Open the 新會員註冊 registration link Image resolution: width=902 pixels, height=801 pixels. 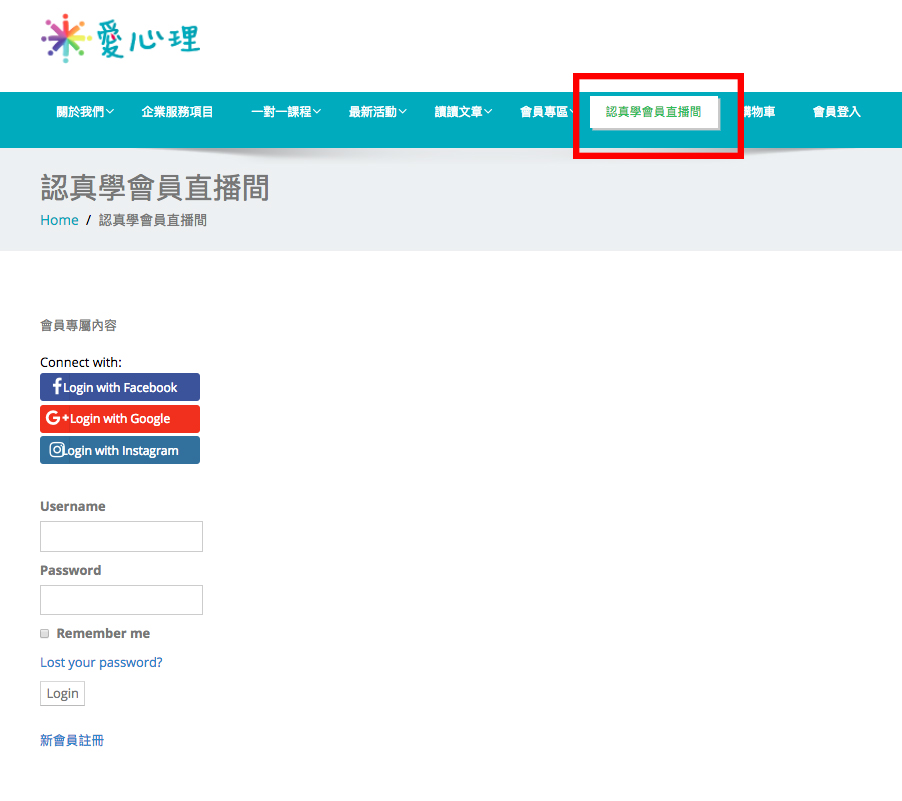point(72,740)
